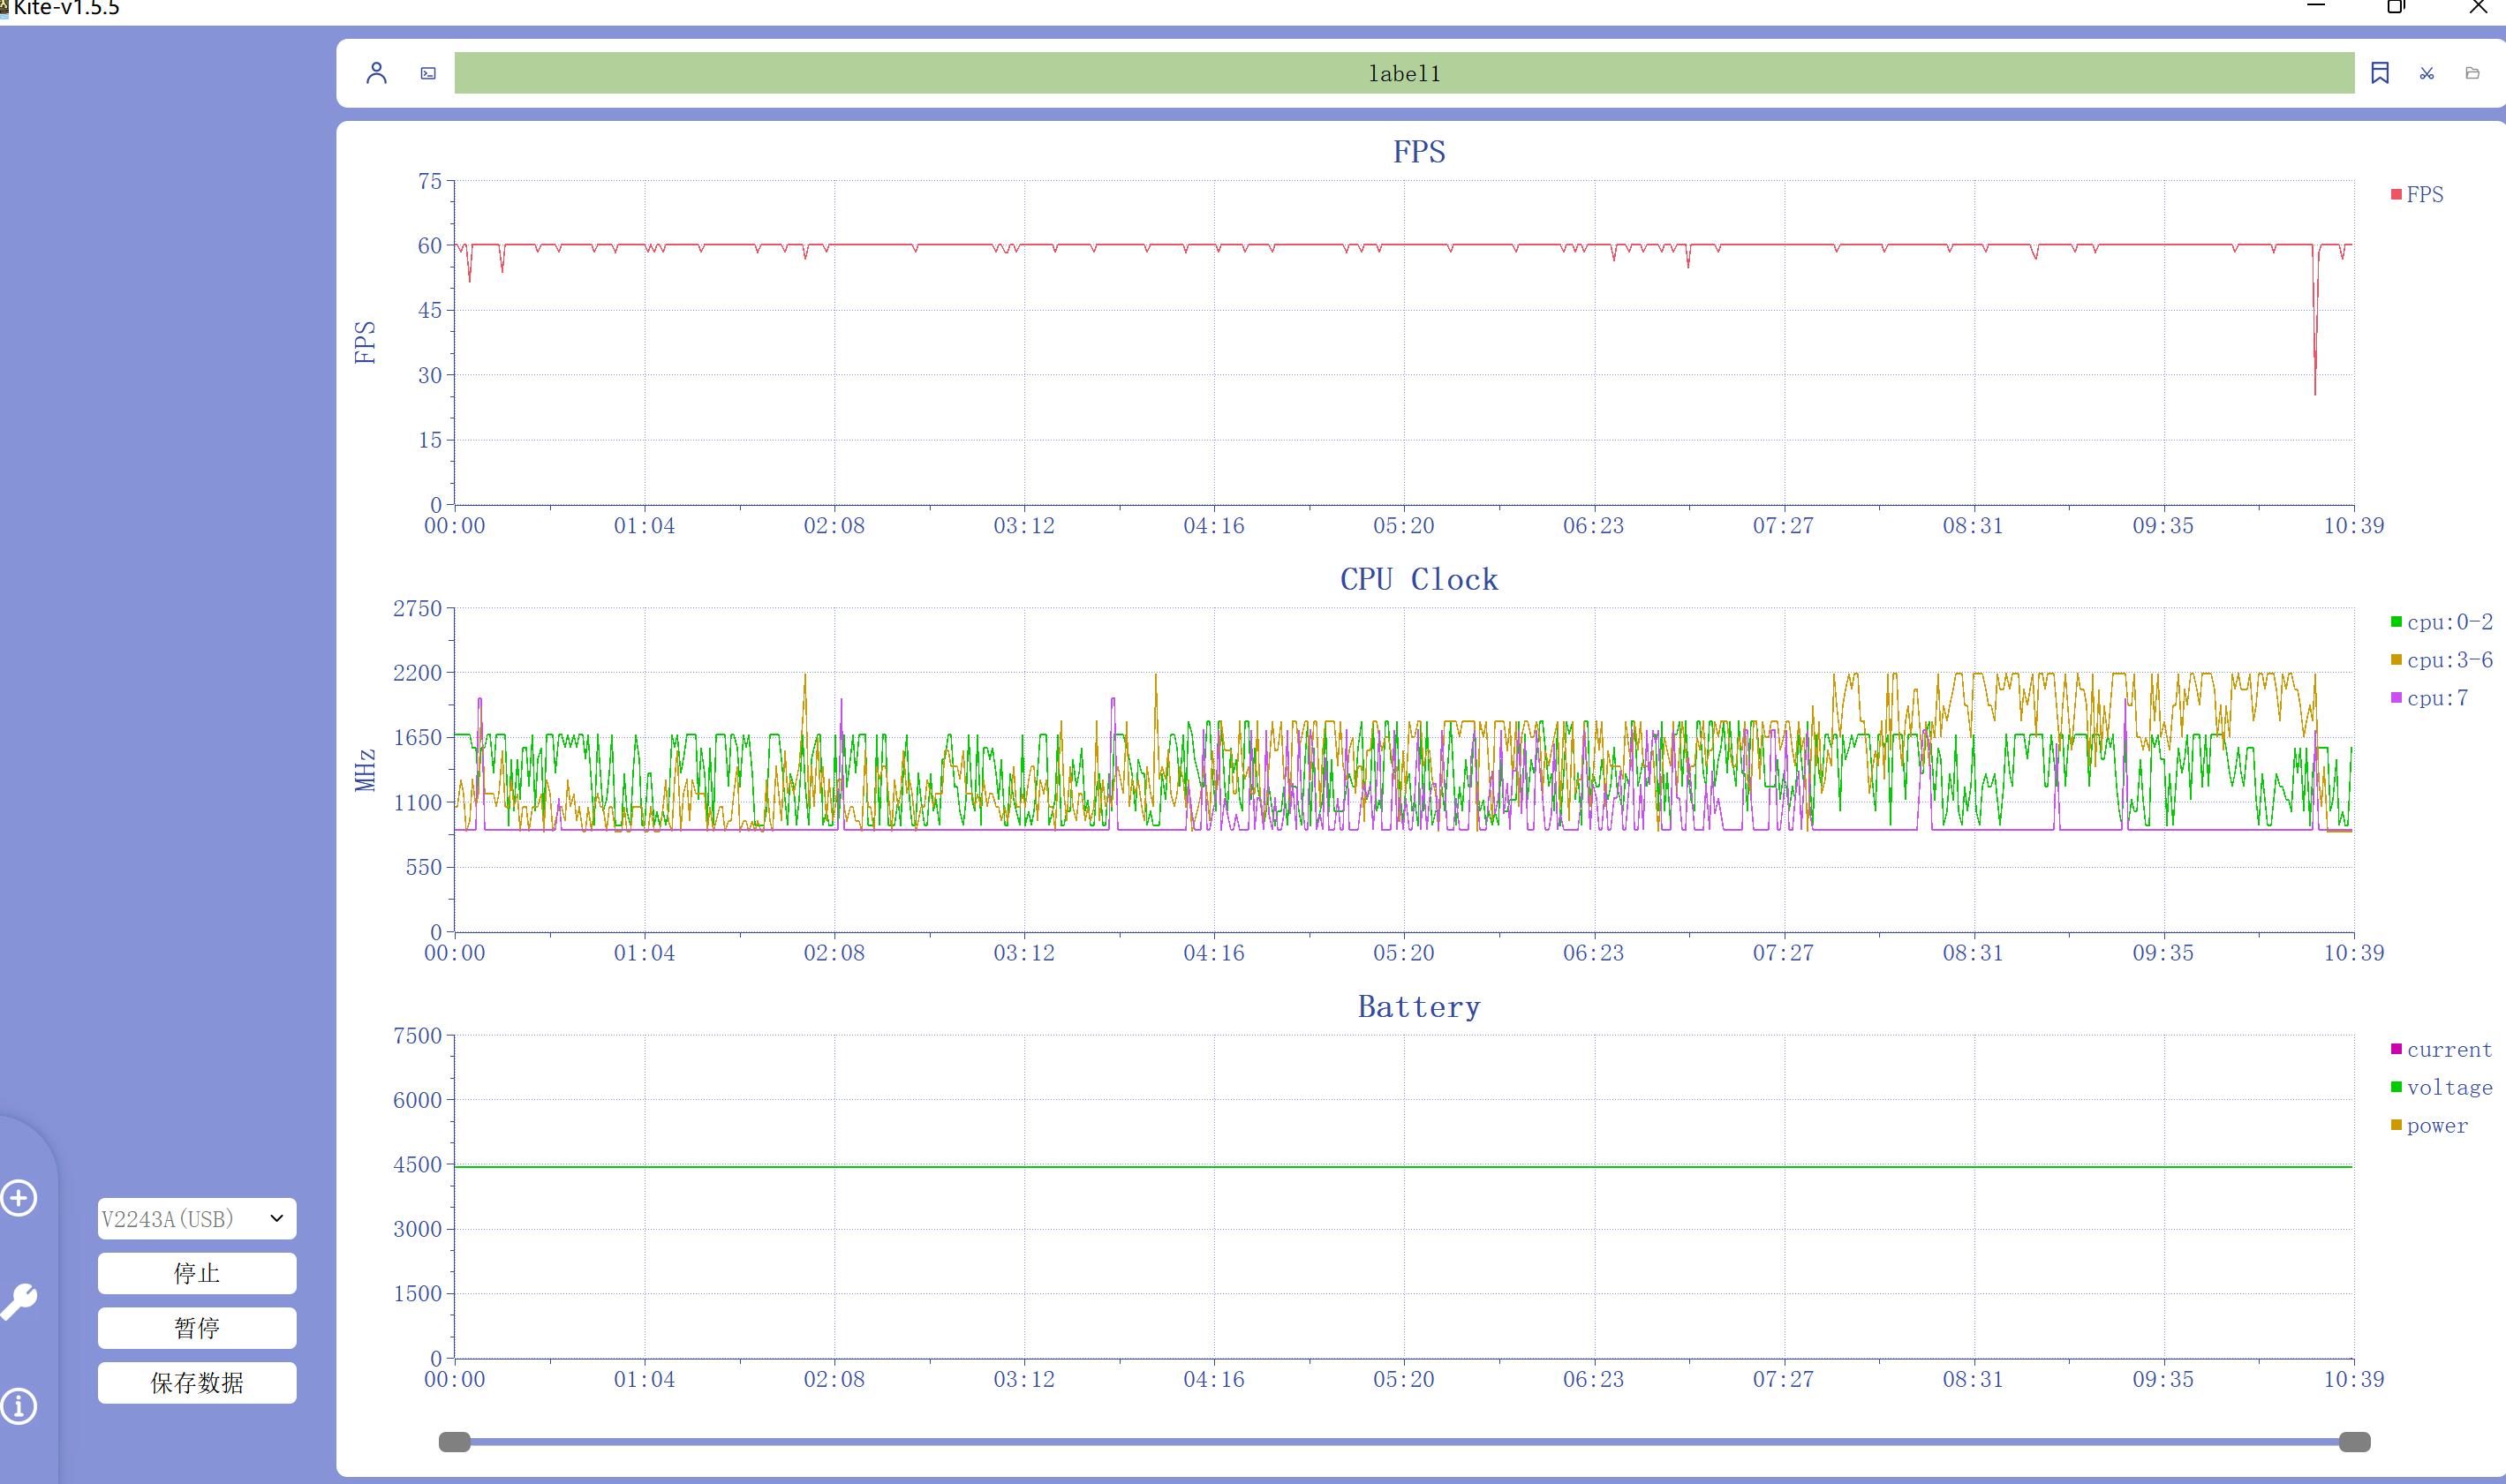2506x1484 pixels.
Task: Click the scissors cut icon
Action: tap(2427, 73)
